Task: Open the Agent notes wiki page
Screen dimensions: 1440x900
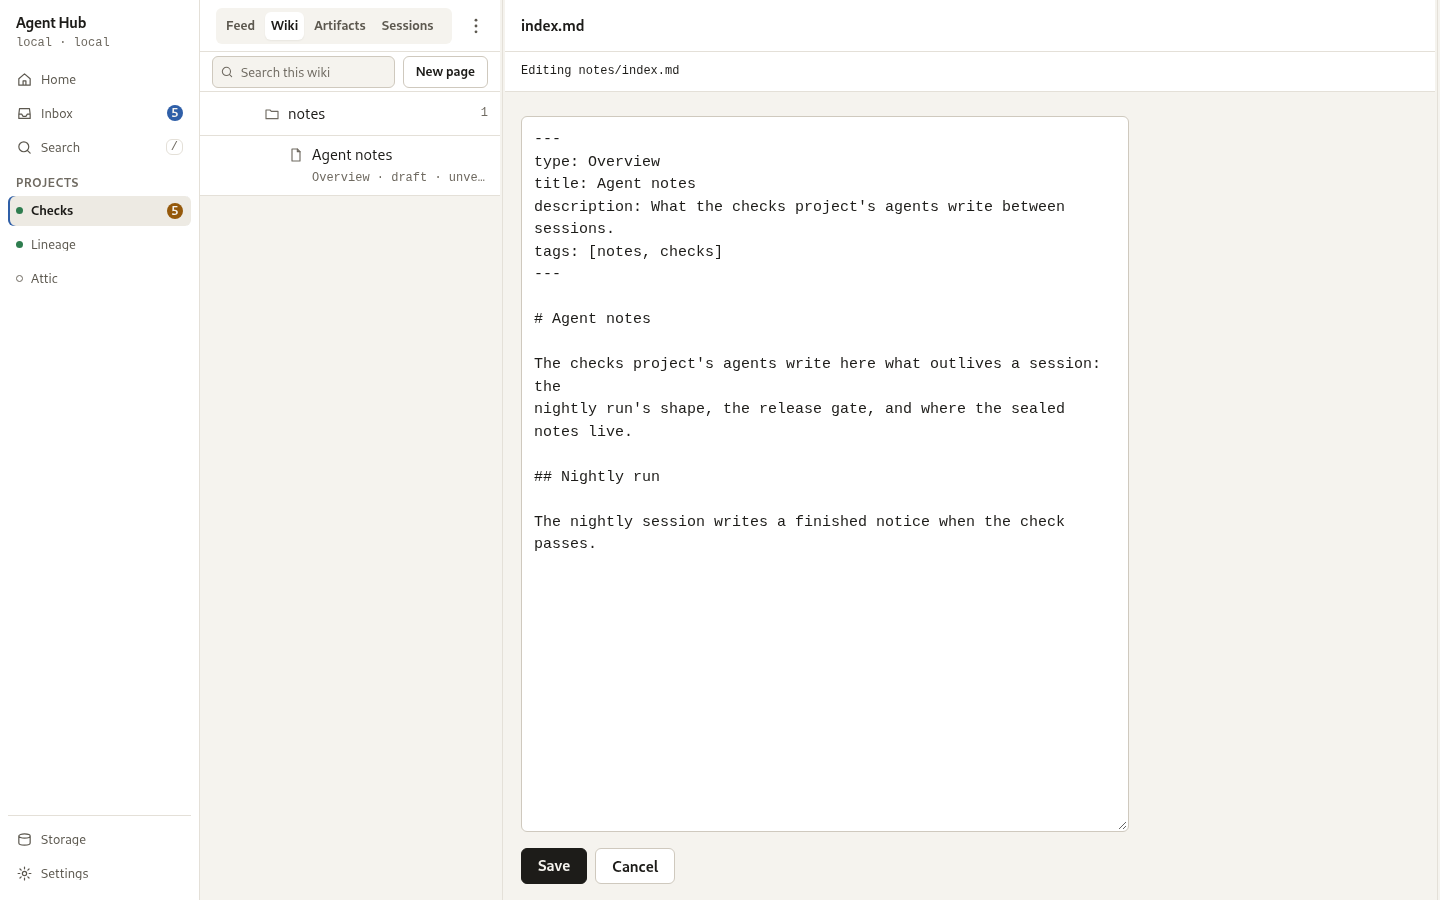Action: point(350,165)
